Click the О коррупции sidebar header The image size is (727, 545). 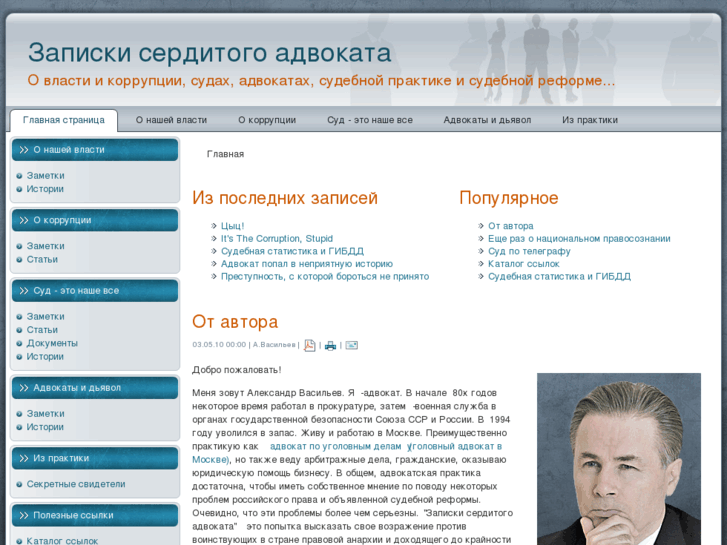(95, 220)
